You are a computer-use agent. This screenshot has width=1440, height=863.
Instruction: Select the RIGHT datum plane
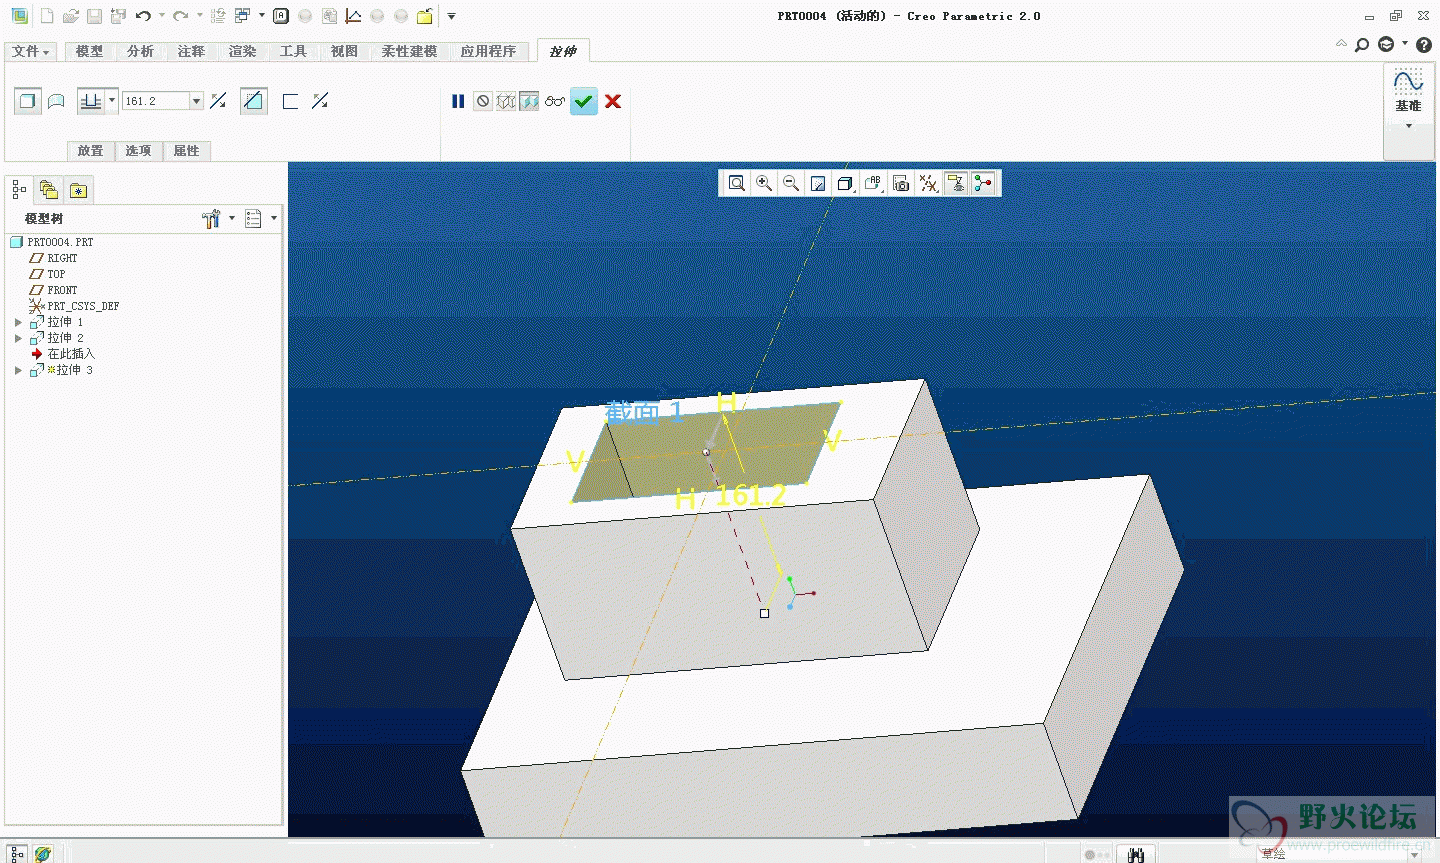54,258
